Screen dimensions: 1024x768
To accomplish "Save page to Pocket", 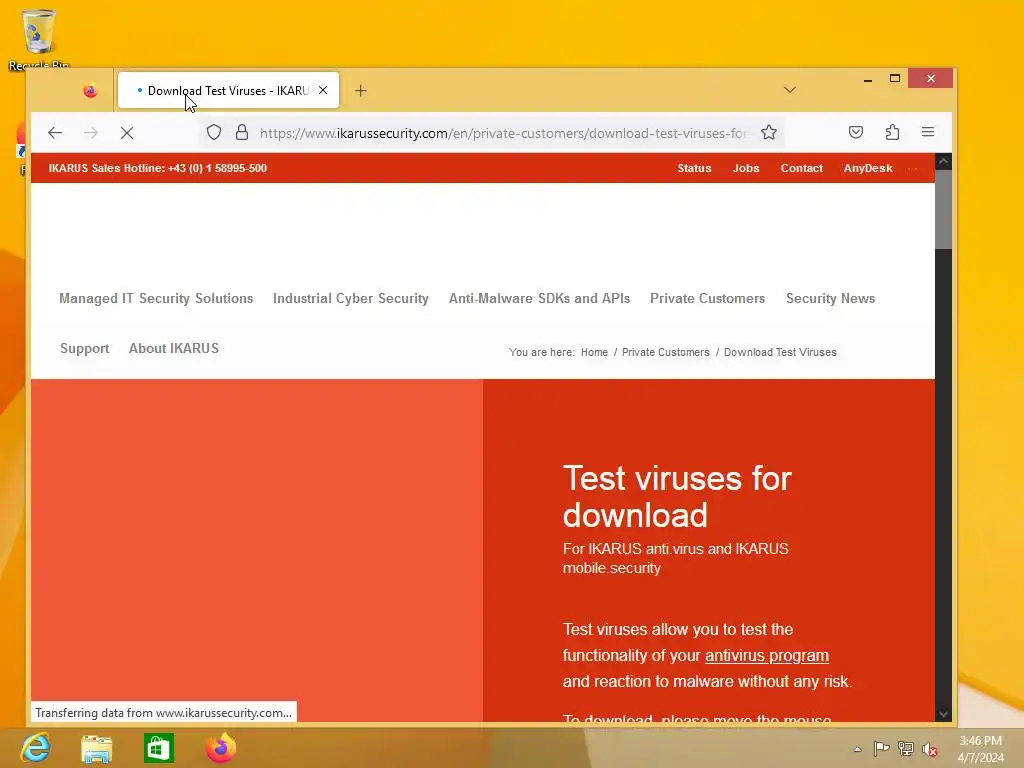I will [x=856, y=133].
